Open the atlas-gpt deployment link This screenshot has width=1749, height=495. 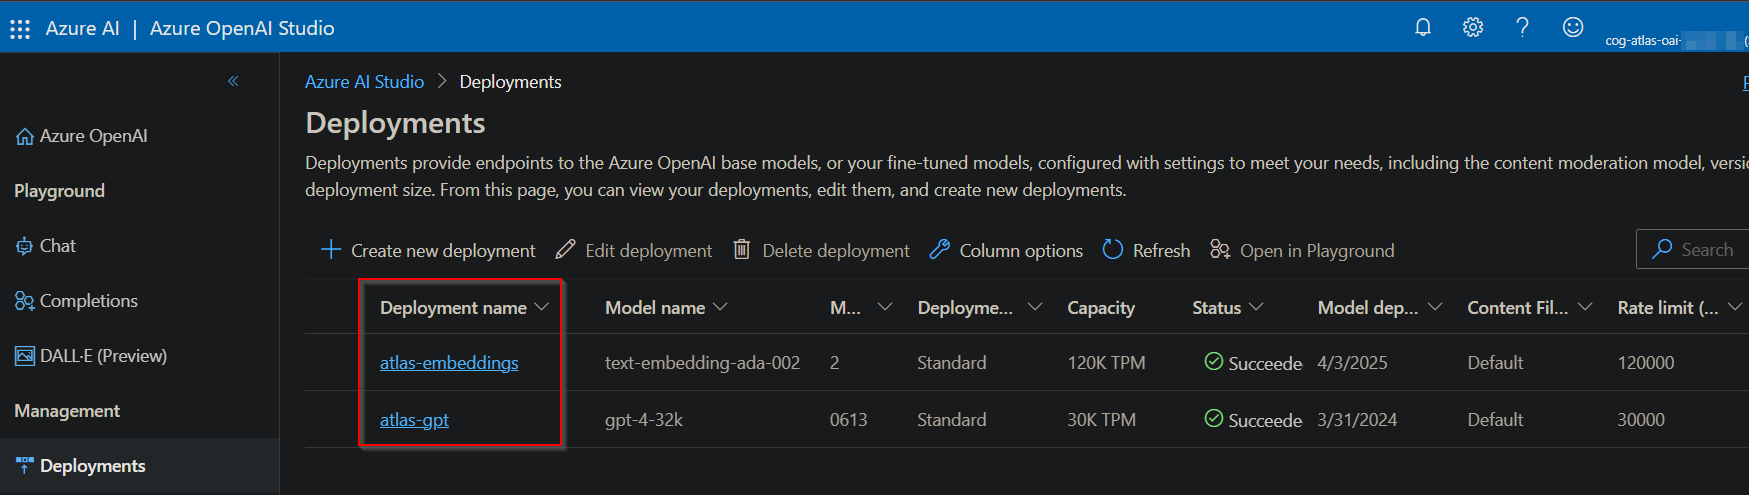[x=414, y=420]
